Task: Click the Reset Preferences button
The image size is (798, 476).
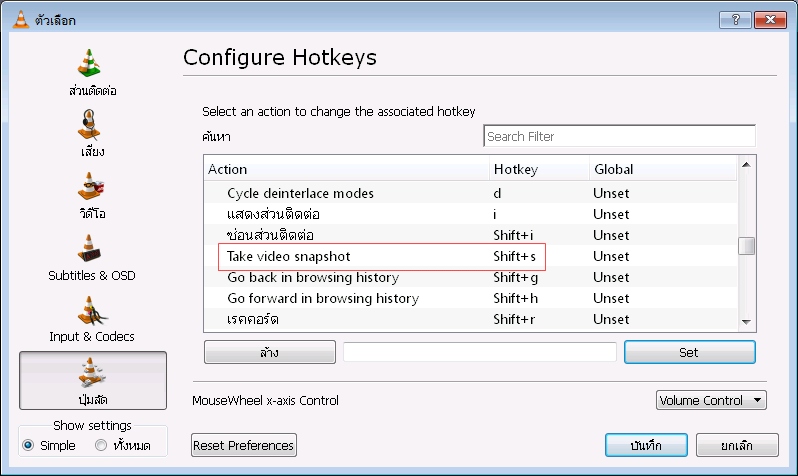Action: click(244, 445)
